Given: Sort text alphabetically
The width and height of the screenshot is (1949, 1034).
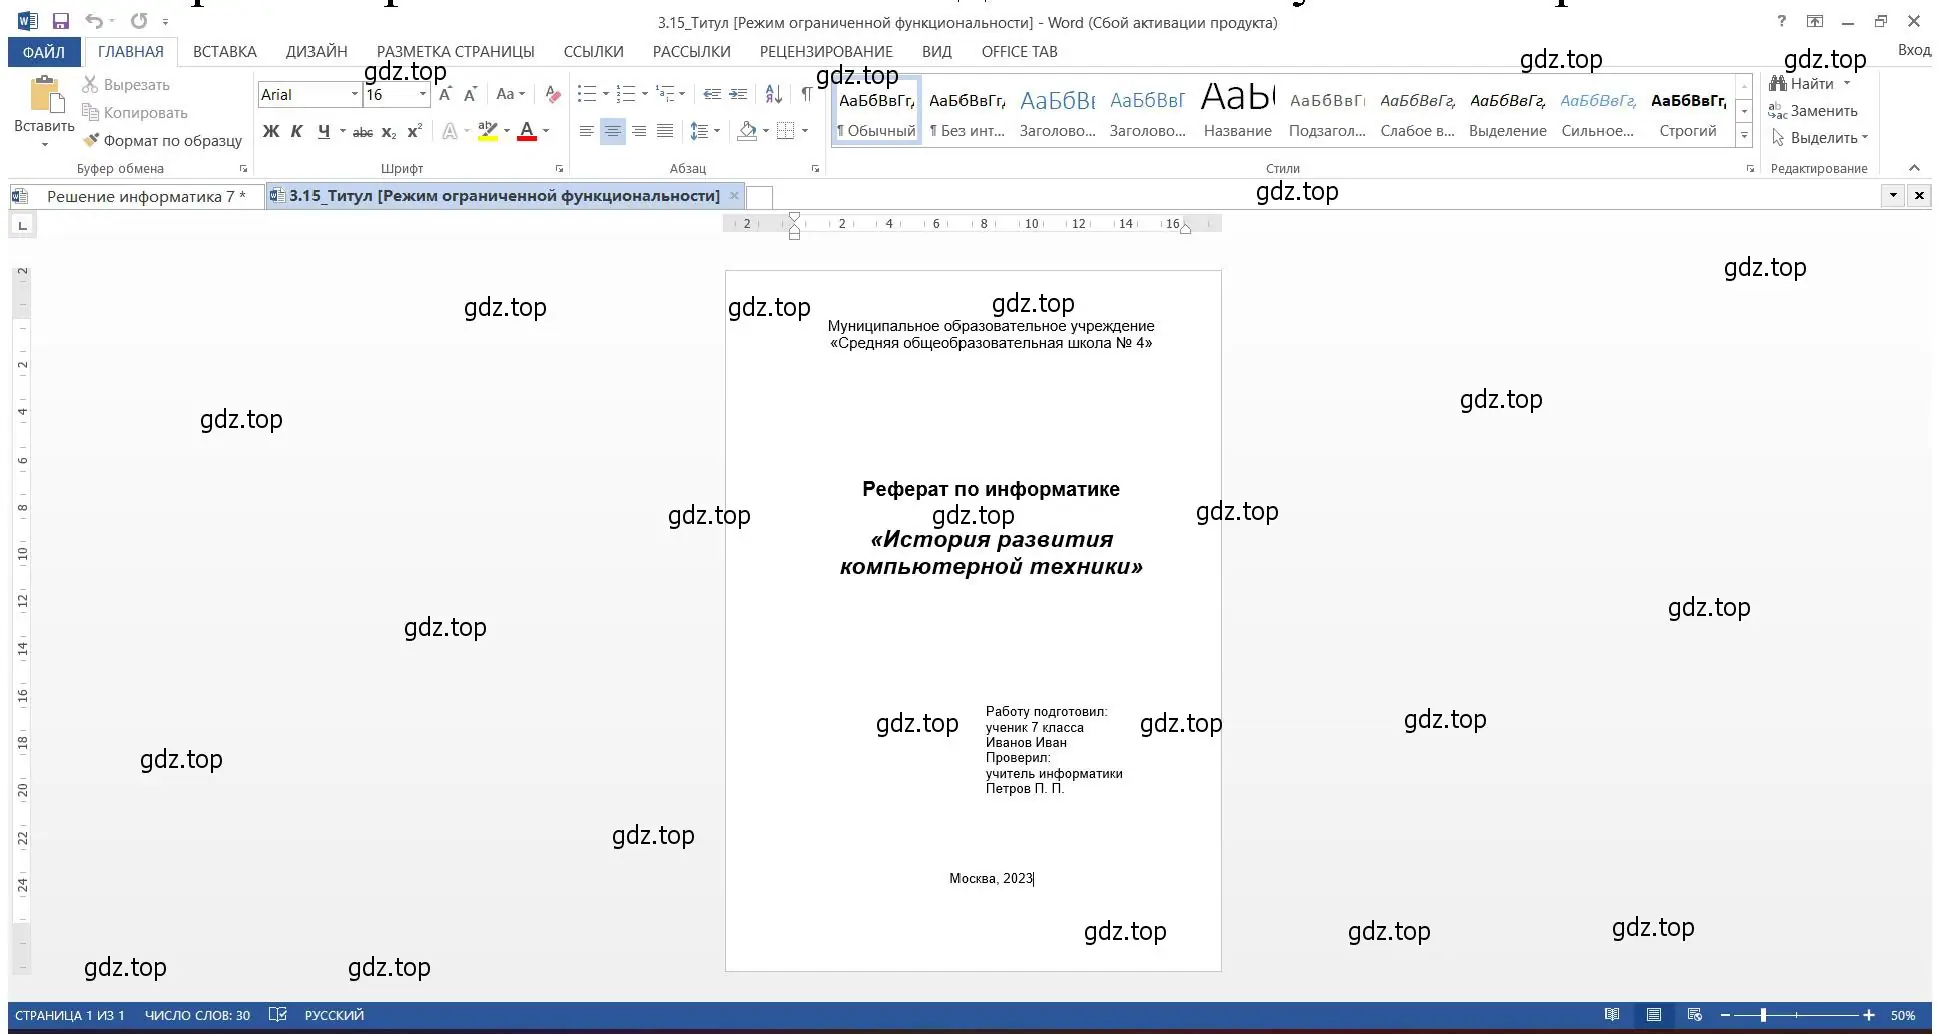Looking at the screenshot, I should [774, 94].
